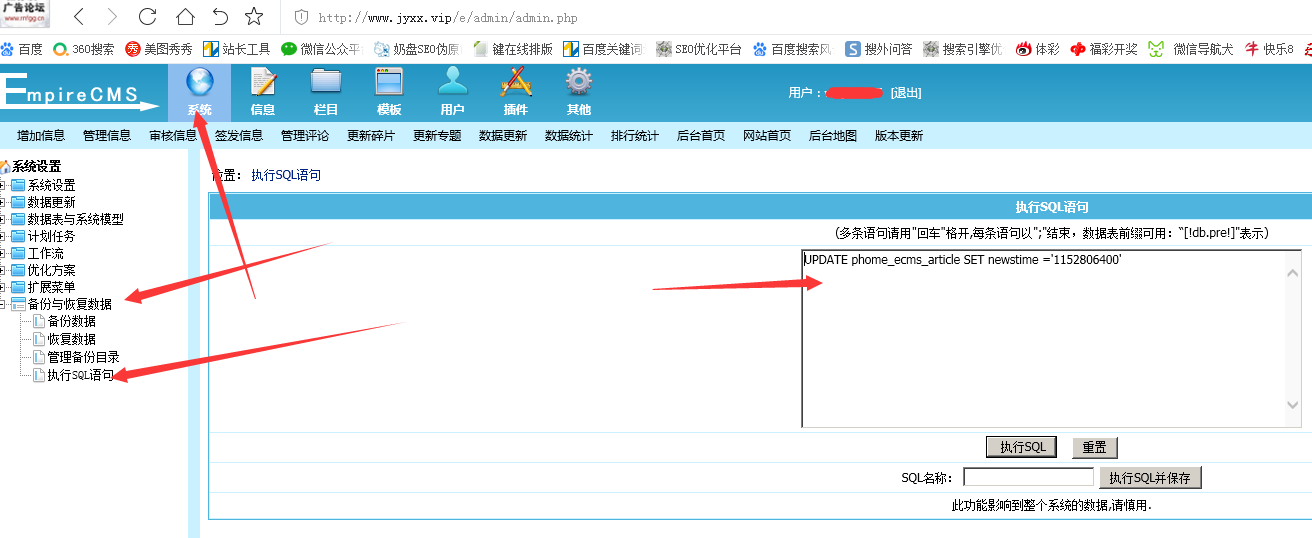Click 执行SQL并保存 button
Image resolution: width=1312 pixels, height=538 pixels.
tap(1150, 478)
